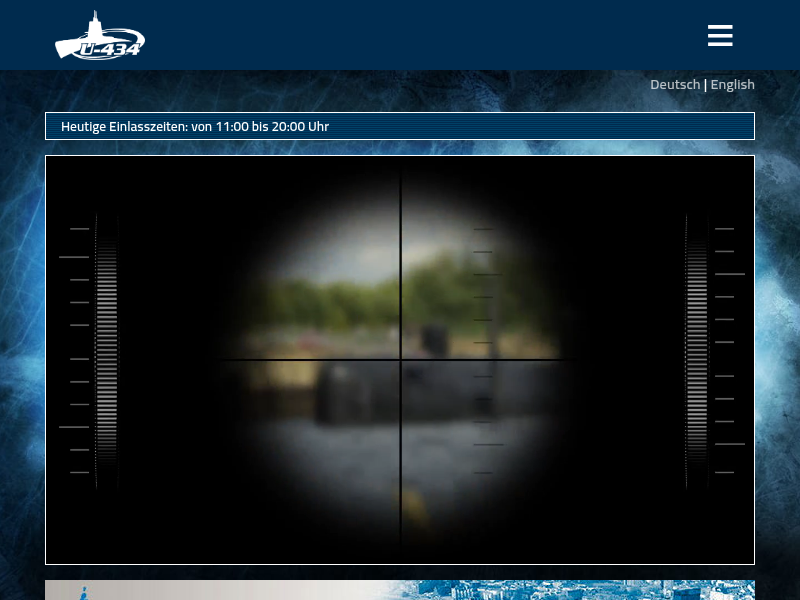Click the U-434 submarine logo
The image size is (800, 600).
coord(100,37)
